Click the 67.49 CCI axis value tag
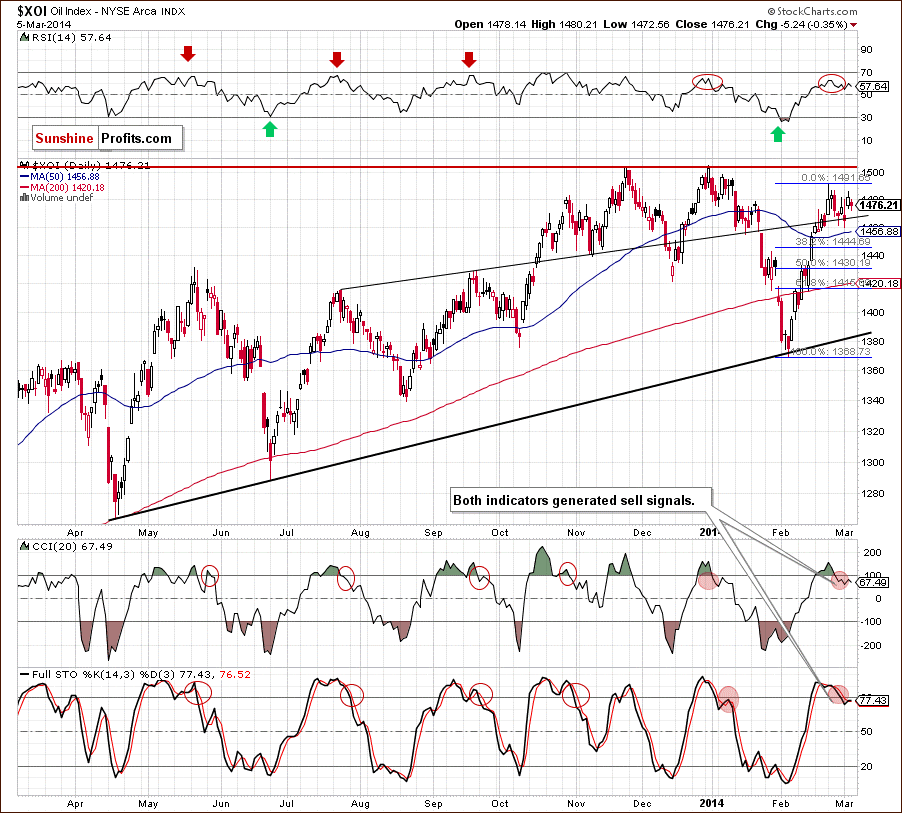The image size is (902, 813). click(873, 583)
